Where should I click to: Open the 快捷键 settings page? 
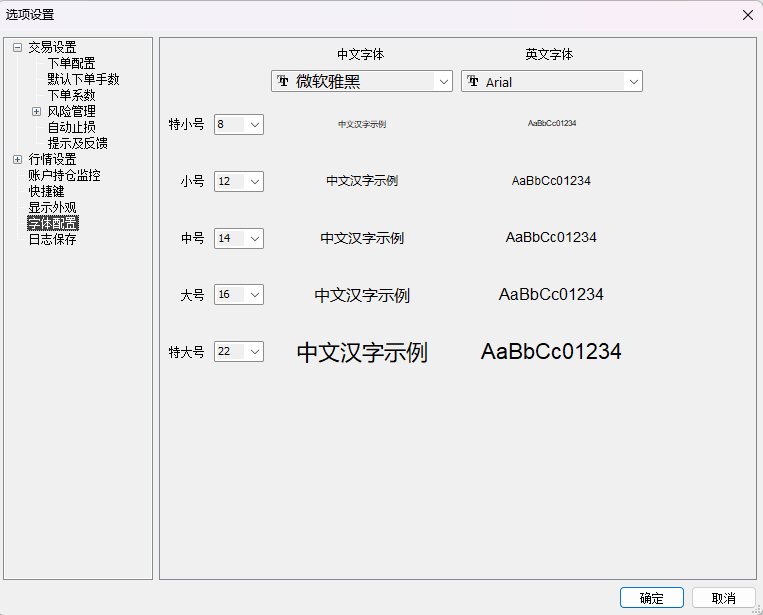[46, 191]
